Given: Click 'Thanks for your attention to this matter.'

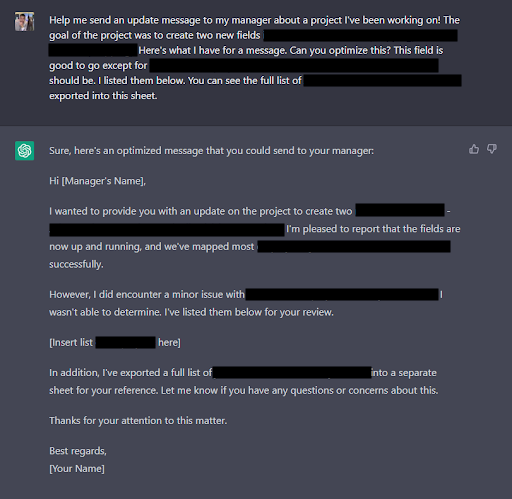Looking at the screenshot, I should (x=138, y=421).
